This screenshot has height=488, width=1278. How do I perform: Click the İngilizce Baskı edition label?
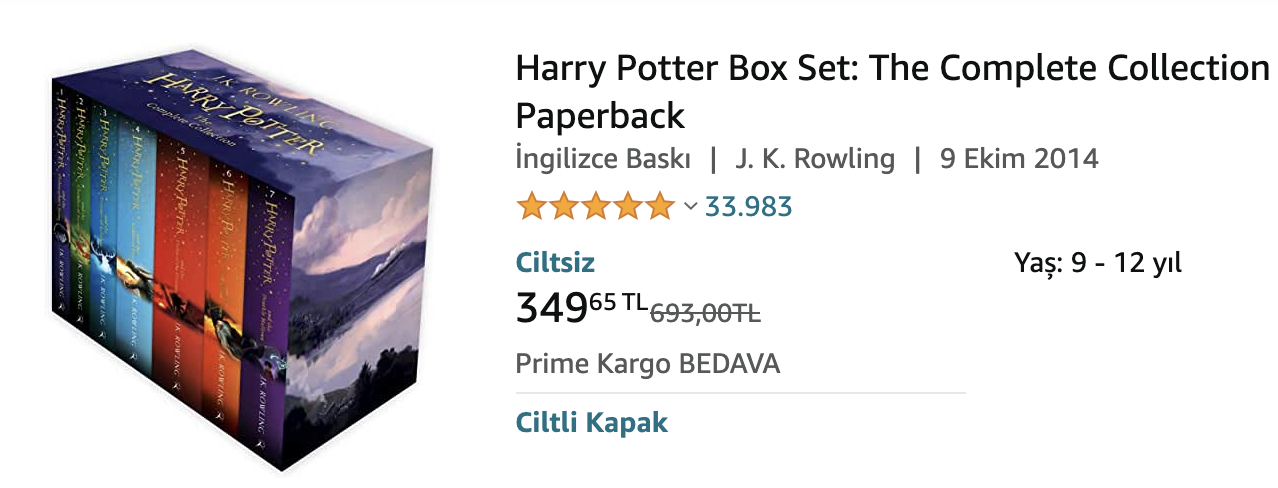coord(602,158)
